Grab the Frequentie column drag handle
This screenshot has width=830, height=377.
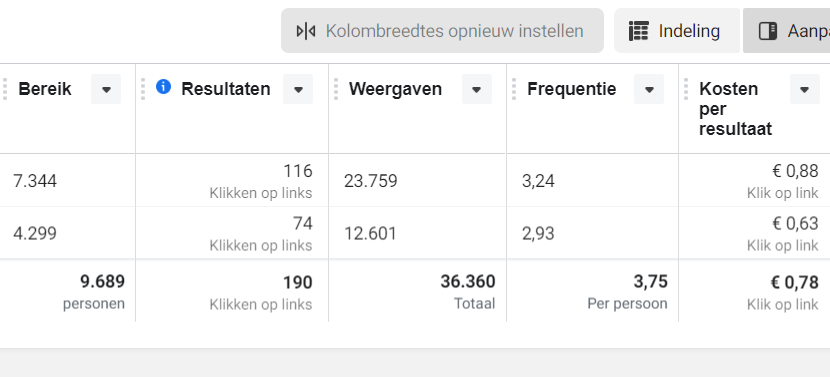(x=514, y=89)
